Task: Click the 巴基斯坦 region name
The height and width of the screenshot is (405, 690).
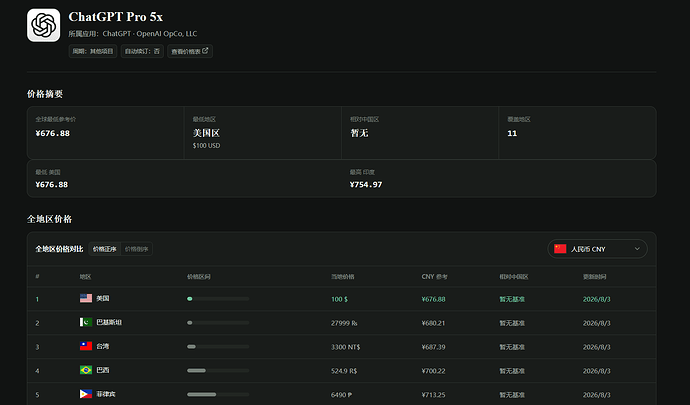Action: [109, 322]
